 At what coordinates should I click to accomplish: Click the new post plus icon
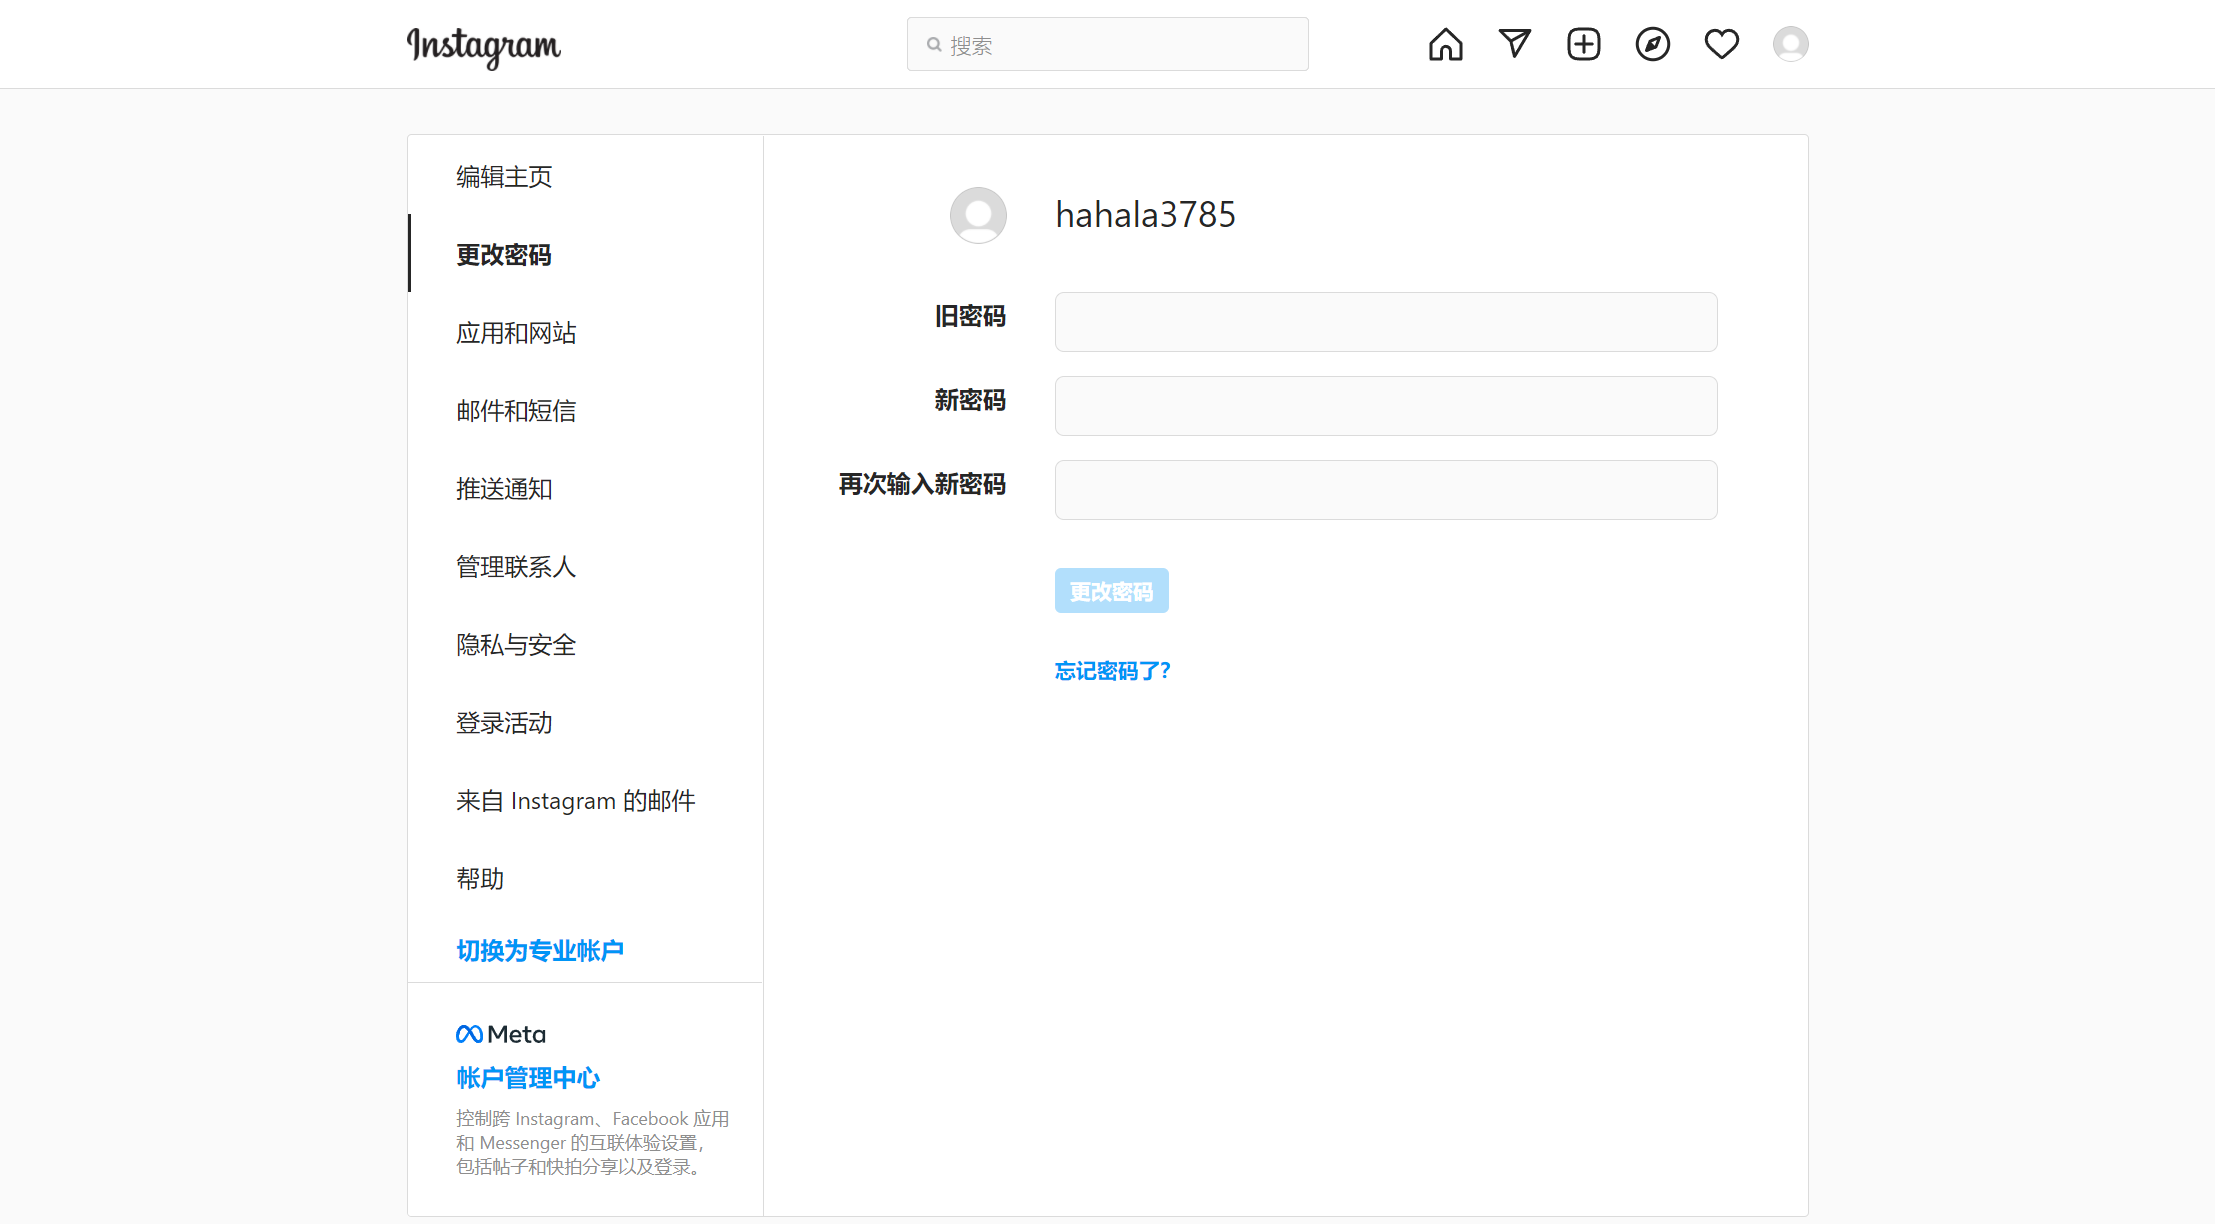coord(1583,44)
